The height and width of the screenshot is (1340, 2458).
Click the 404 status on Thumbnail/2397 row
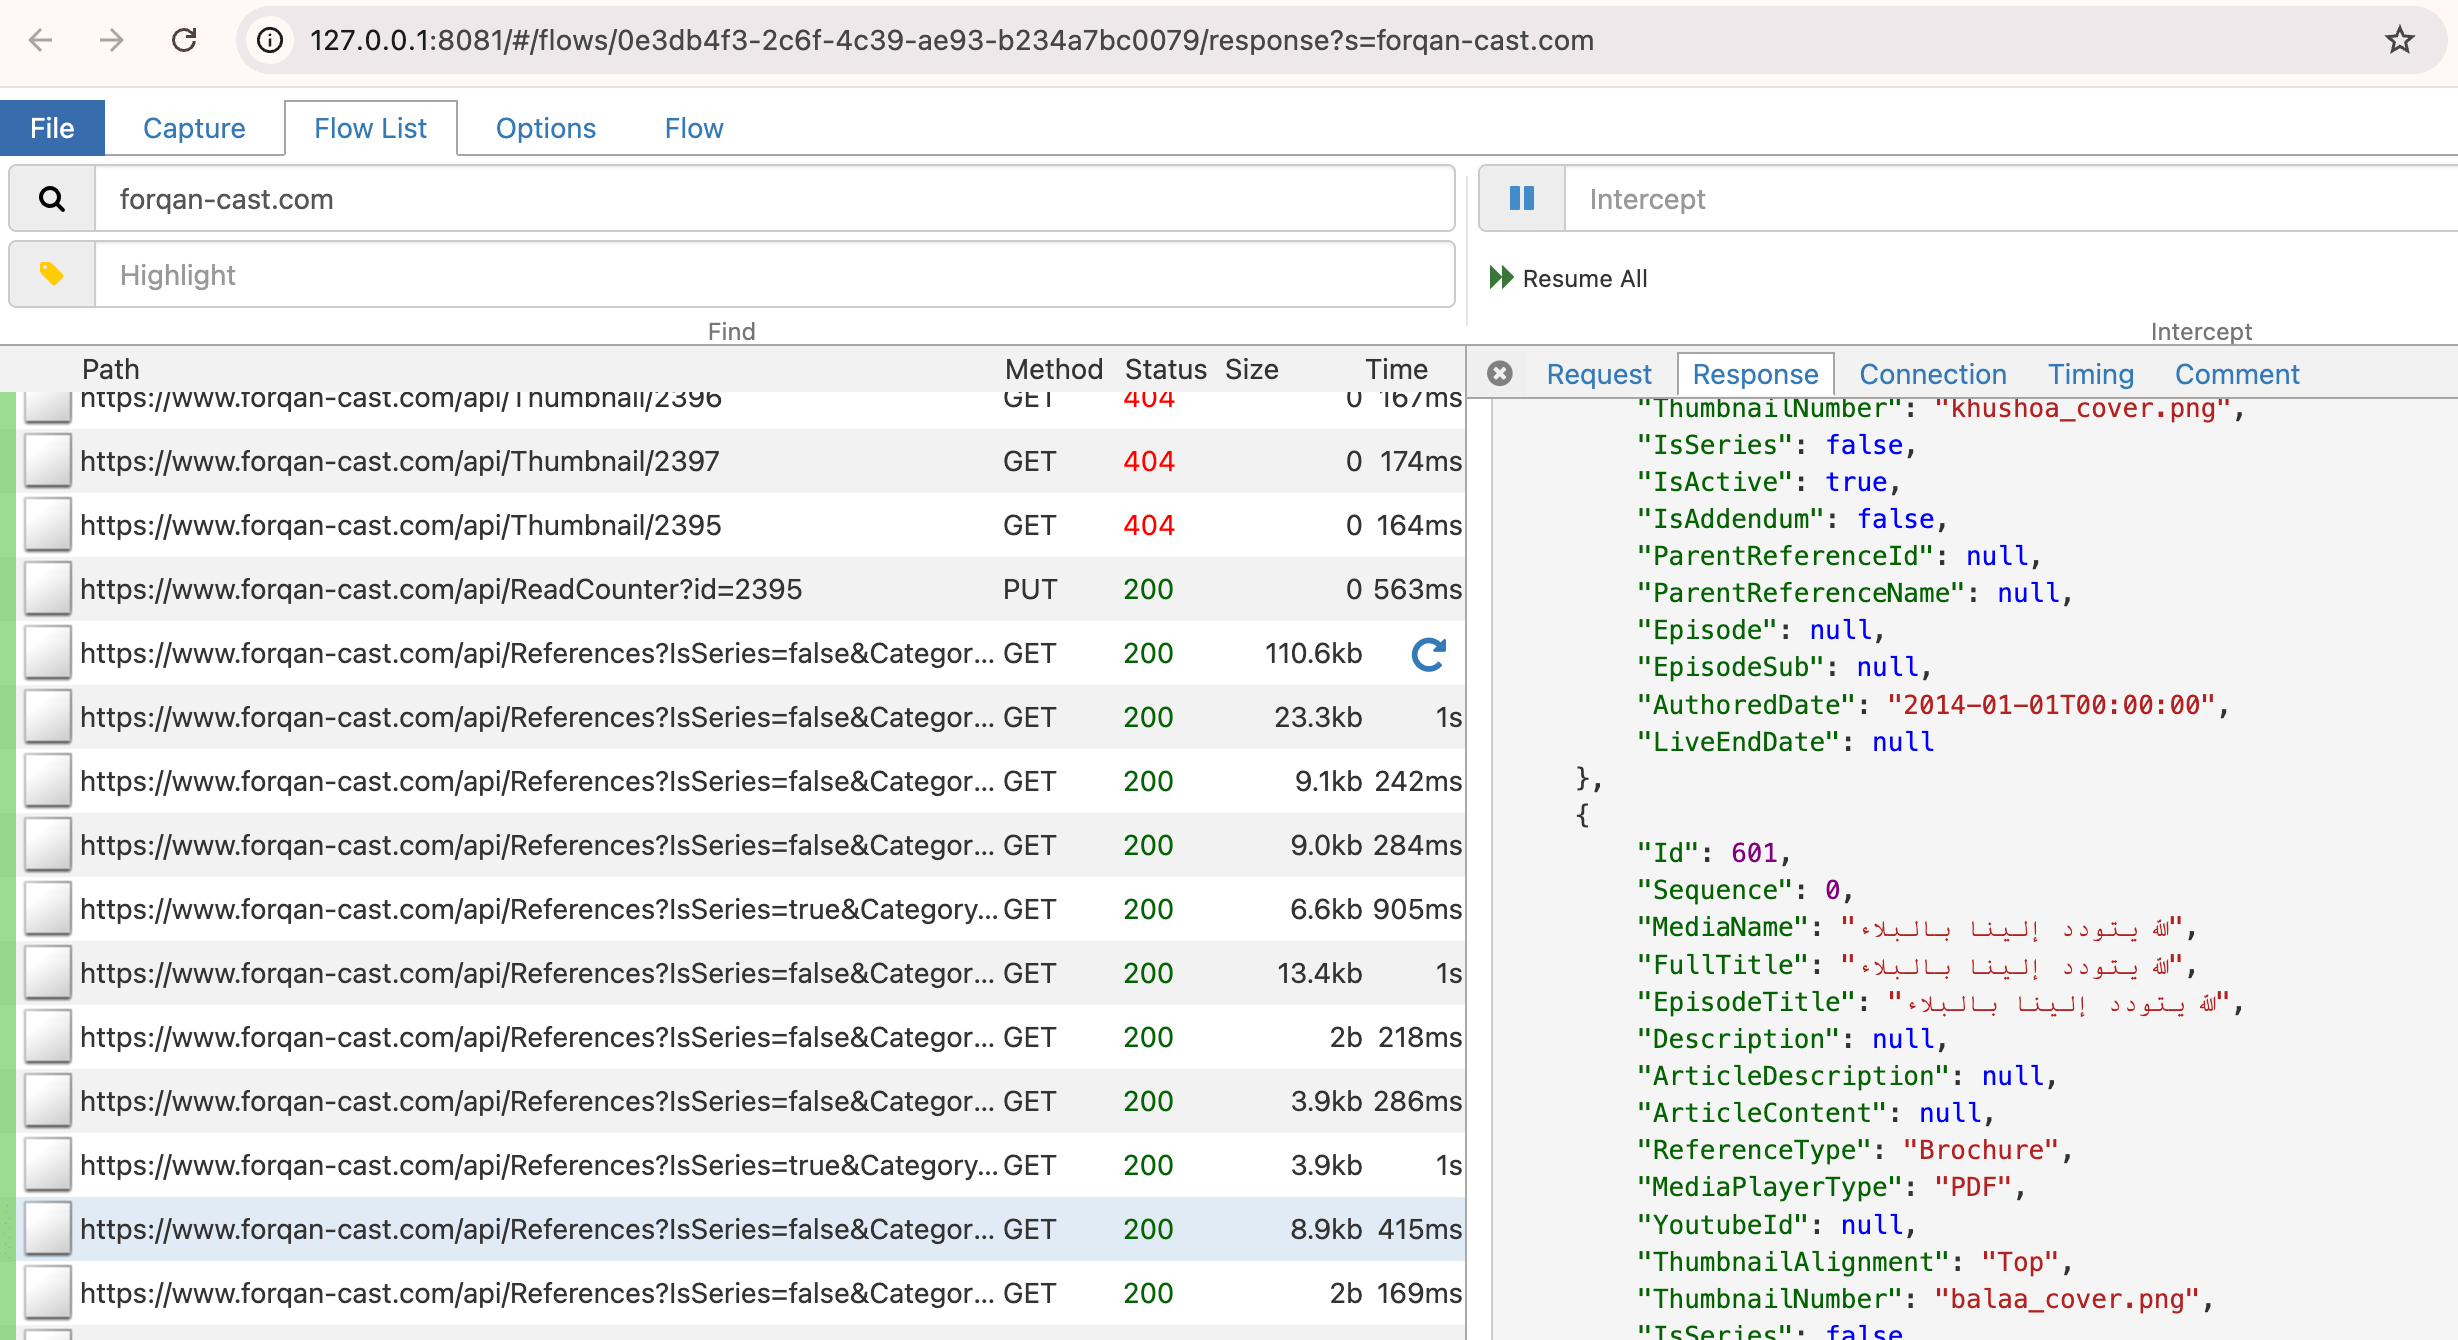[1148, 461]
